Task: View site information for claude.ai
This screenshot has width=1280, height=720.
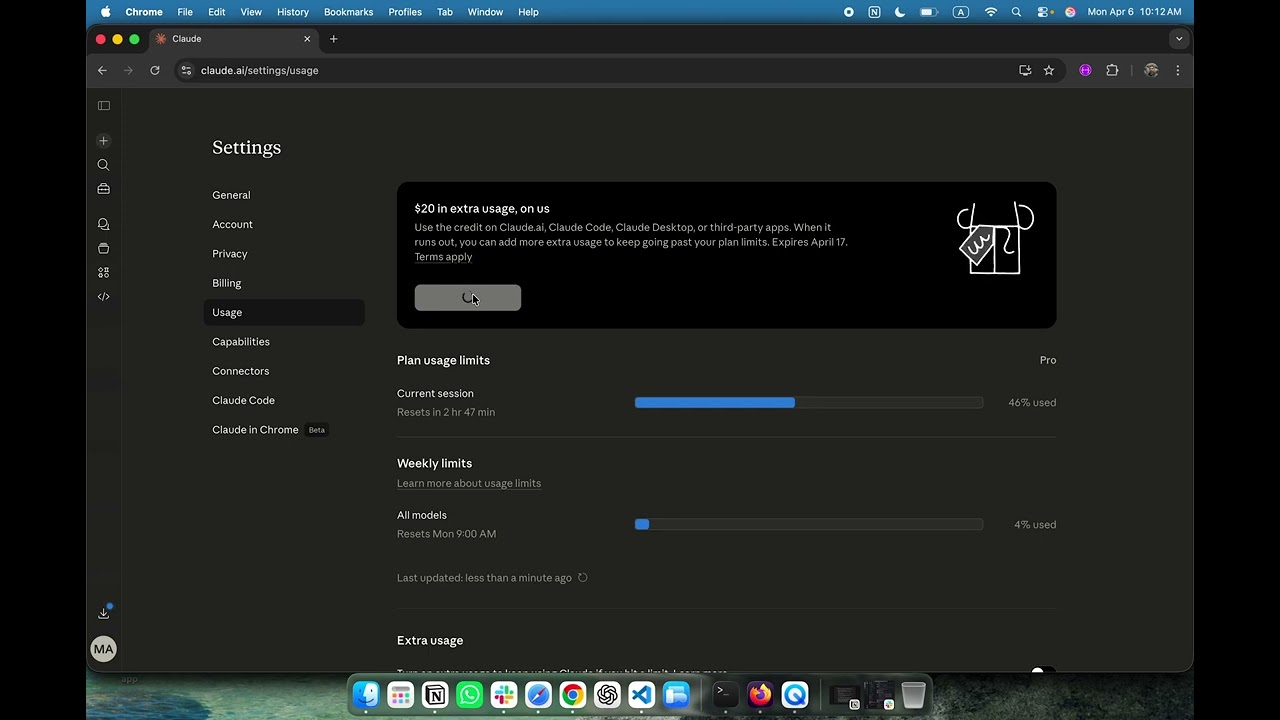Action: [186, 71]
